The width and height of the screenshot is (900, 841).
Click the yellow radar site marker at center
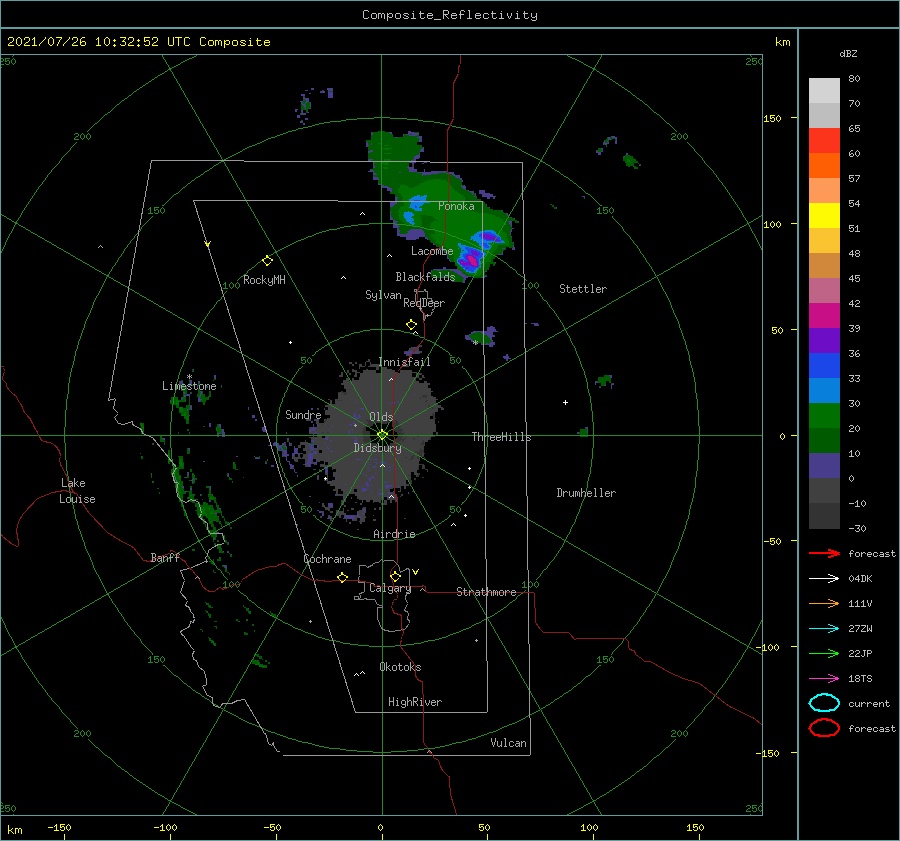pyautogui.click(x=382, y=435)
